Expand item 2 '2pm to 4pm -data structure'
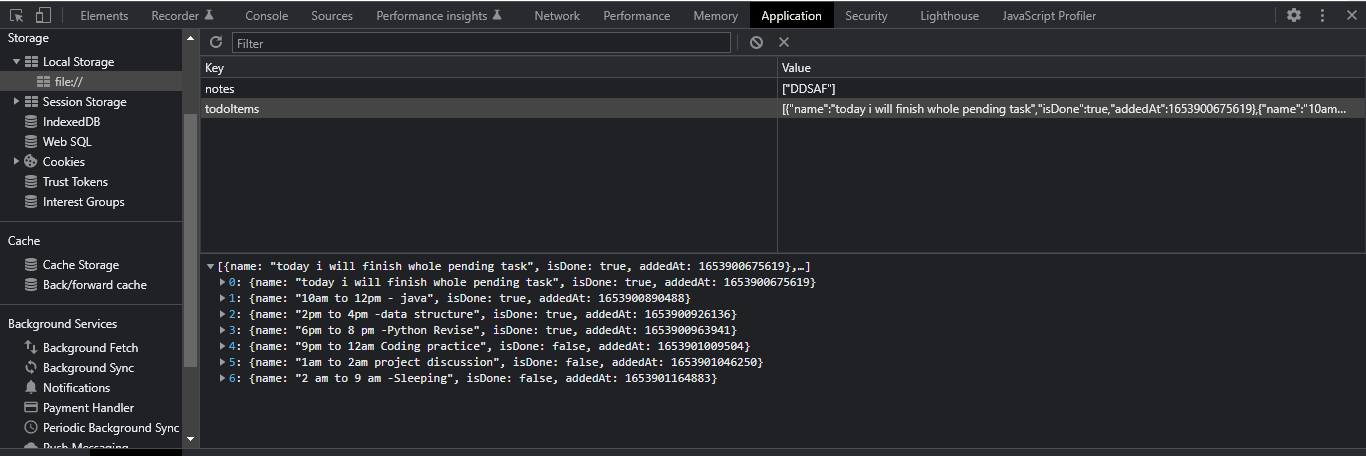Screen dimensions: 1366x456 223,315
